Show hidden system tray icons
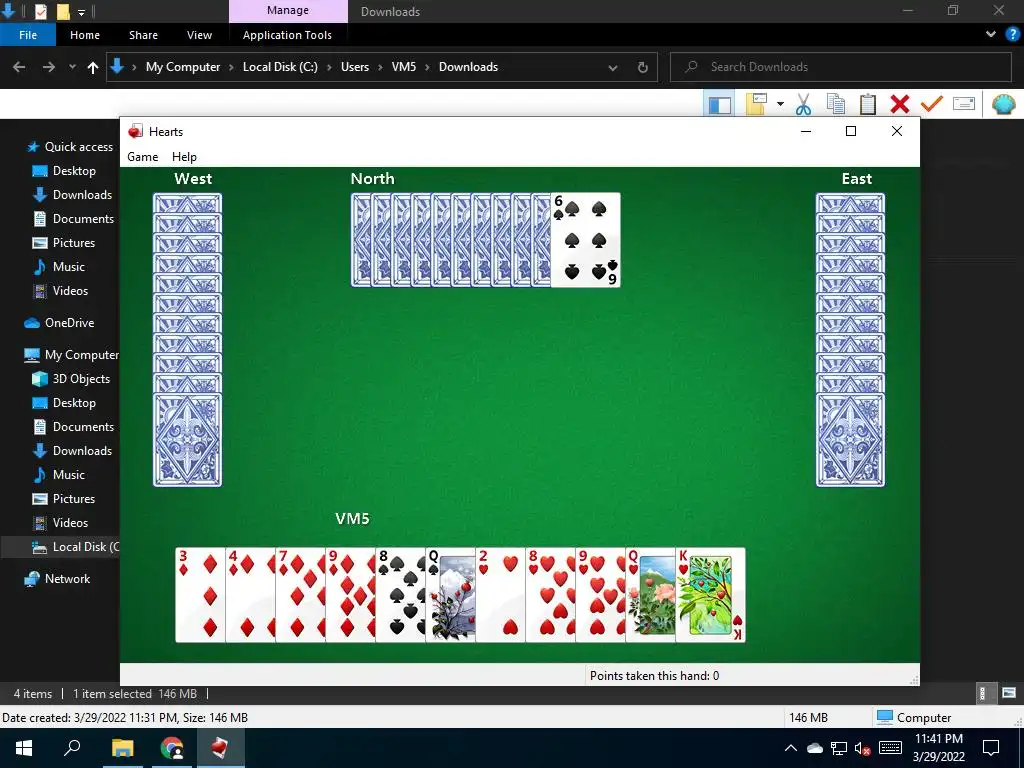The height and width of the screenshot is (768, 1024). [x=790, y=748]
